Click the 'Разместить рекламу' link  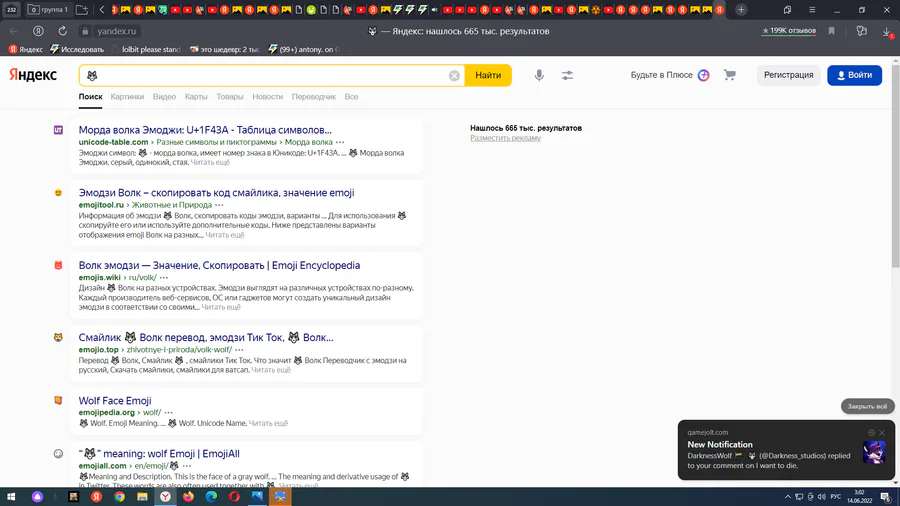pyautogui.click(x=505, y=138)
